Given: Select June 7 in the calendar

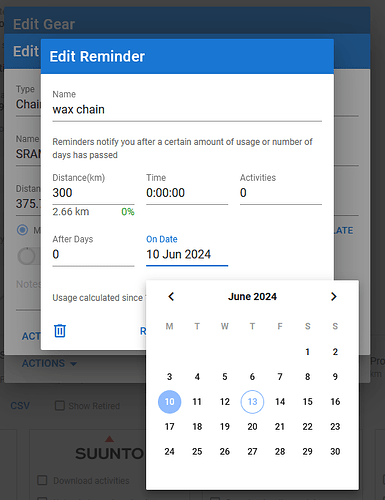Looking at the screenshot, I should tap(280, 377).
